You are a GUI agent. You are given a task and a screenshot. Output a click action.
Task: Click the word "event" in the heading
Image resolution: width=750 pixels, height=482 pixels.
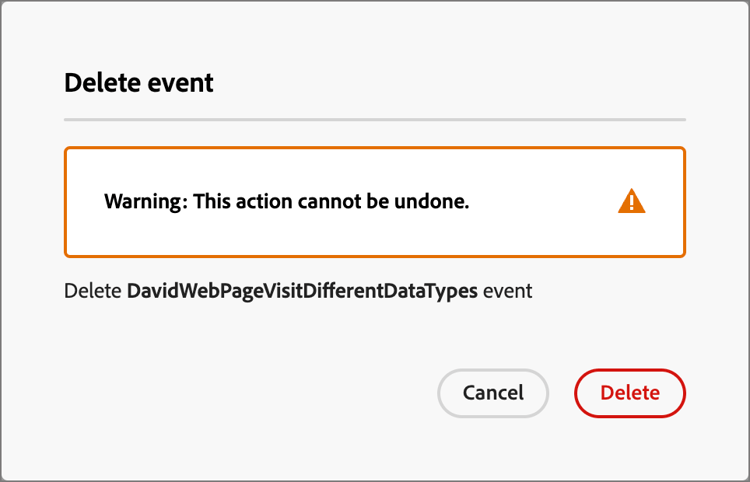(x=181, y=82)
